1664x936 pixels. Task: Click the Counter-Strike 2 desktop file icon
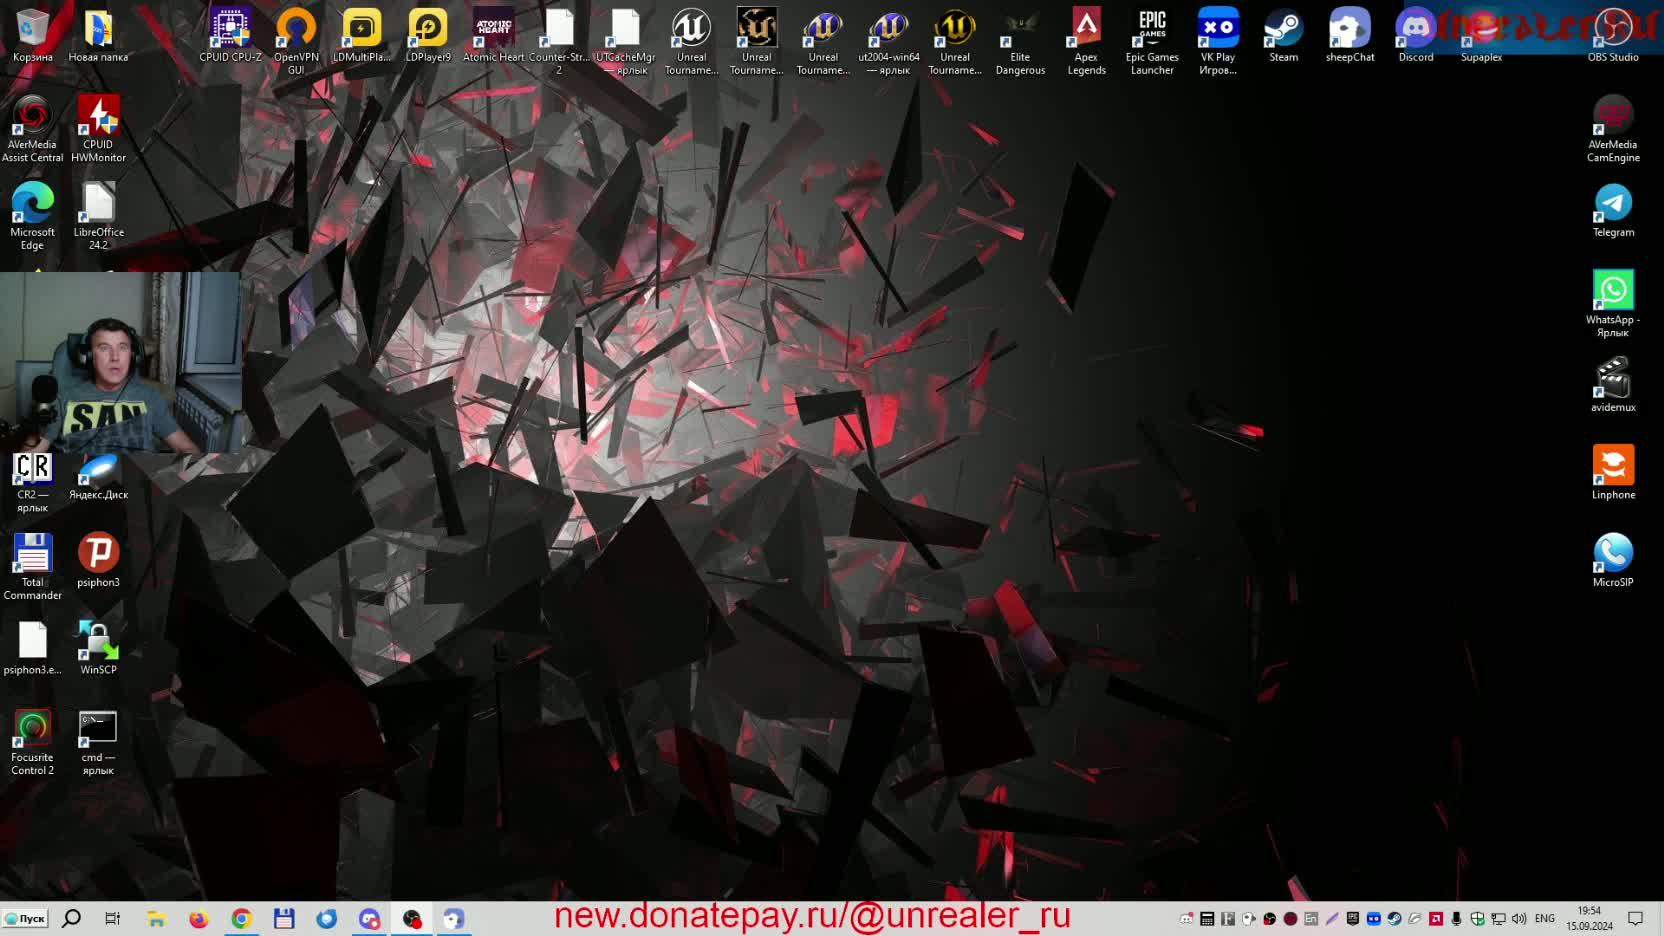559,41
